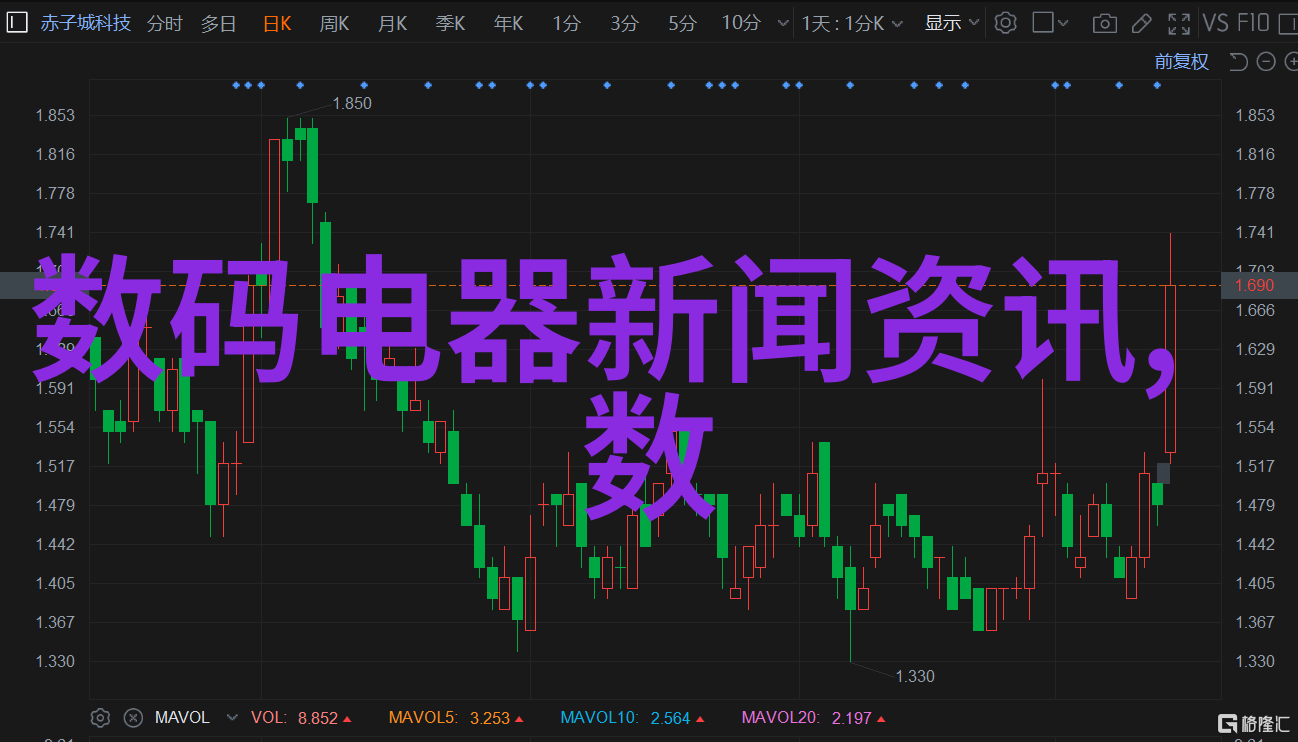Expand the MAVOL indicator dropdown
Screen dimensions: 1298x742
tap(233, 718)
